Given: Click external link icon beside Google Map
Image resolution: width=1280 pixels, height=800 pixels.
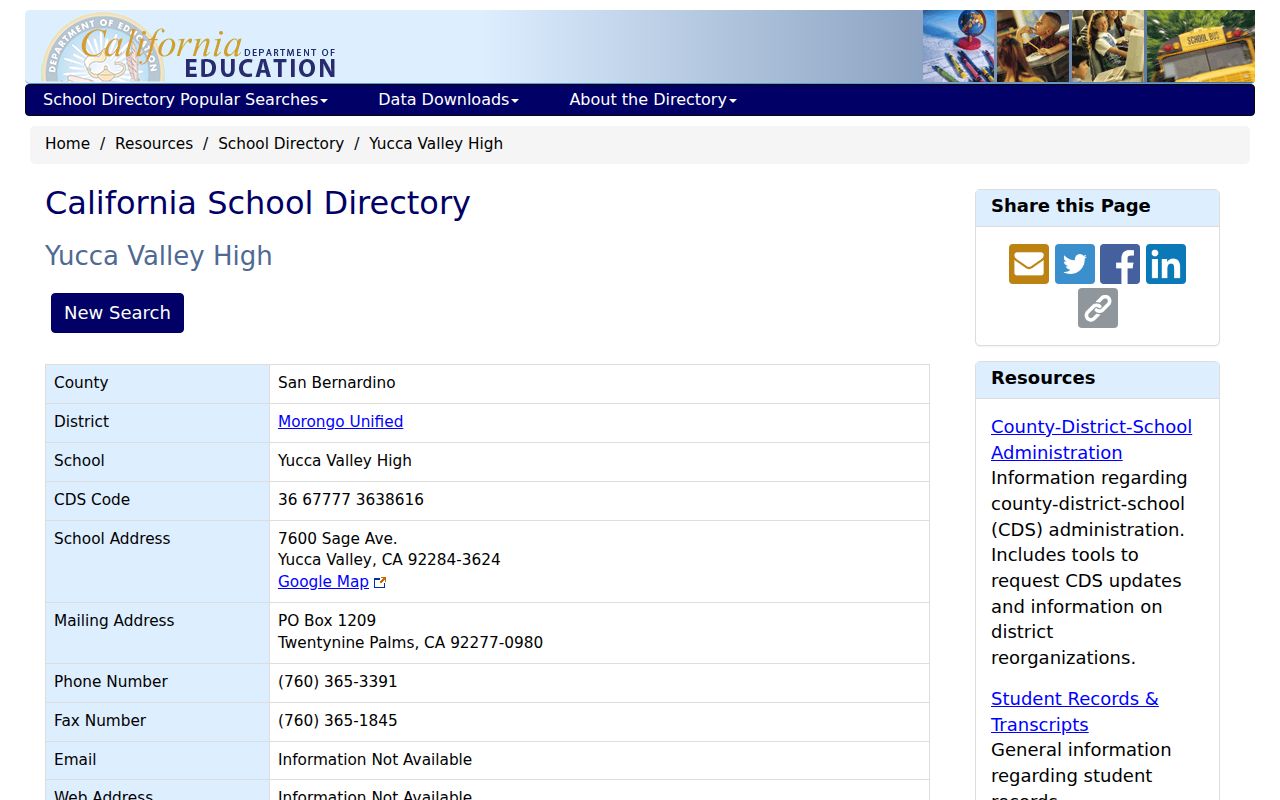Looking at the screenshot, I should point(380,582).
